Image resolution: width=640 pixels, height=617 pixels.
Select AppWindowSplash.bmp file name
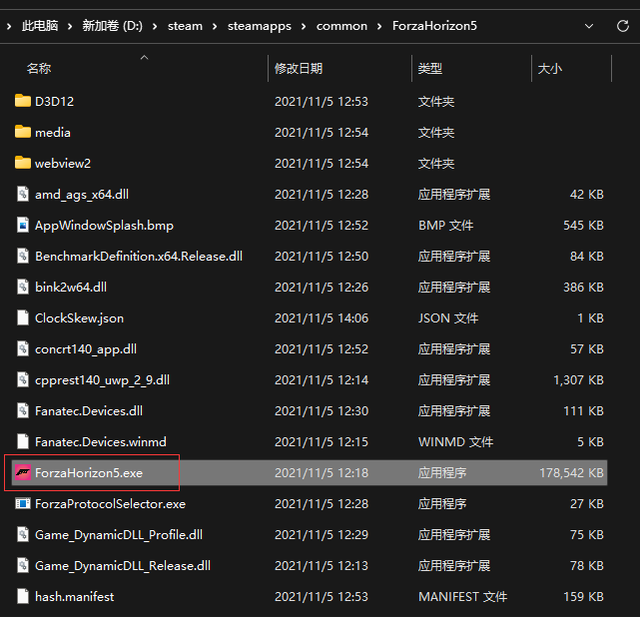(104, 226)
